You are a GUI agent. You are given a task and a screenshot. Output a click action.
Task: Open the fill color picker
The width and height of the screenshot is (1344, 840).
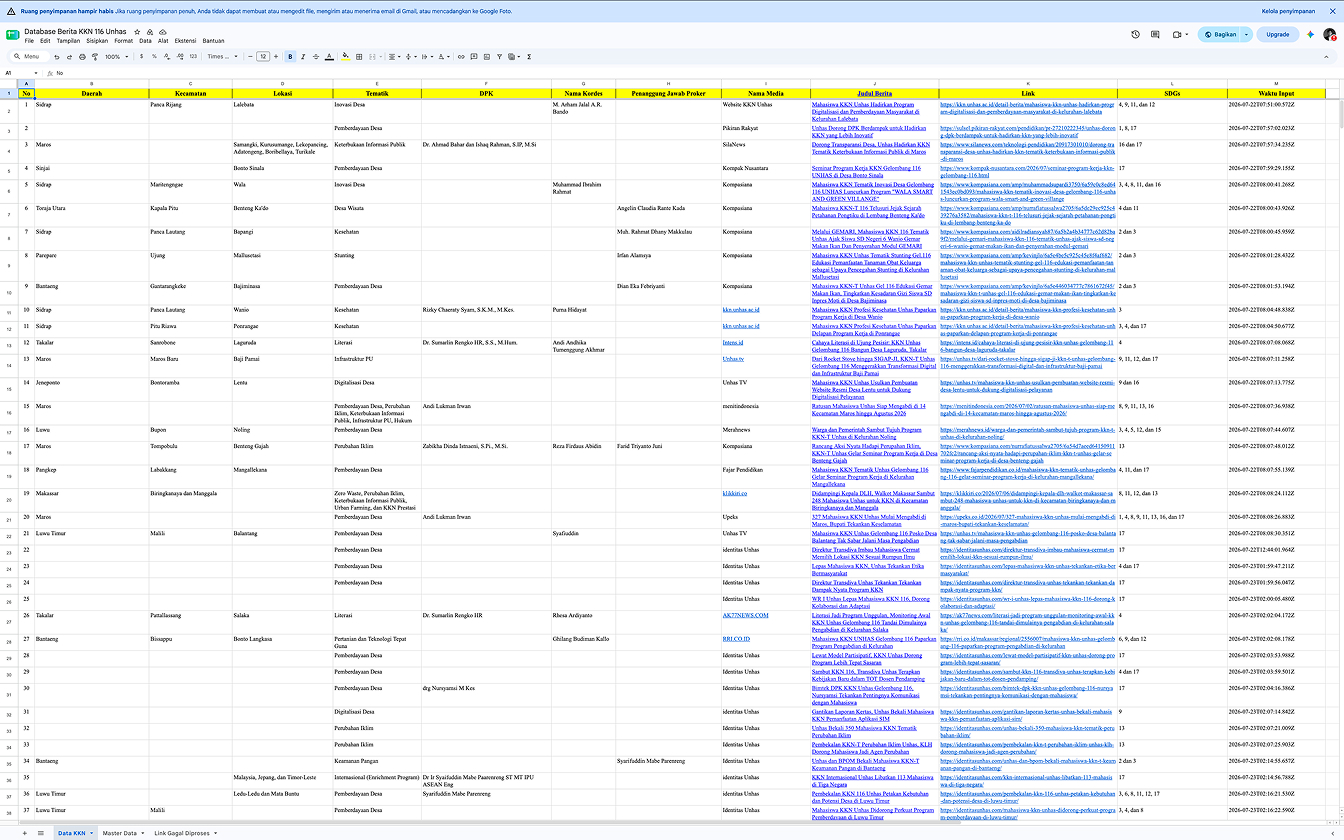coord(345,57)
